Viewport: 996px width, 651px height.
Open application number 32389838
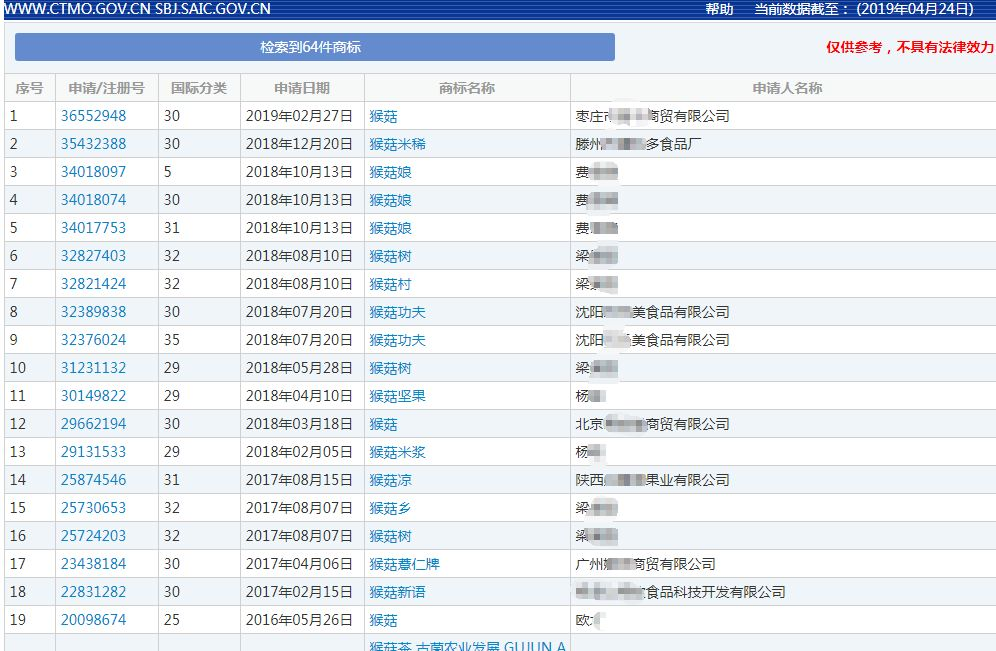[x=93, y=312]
